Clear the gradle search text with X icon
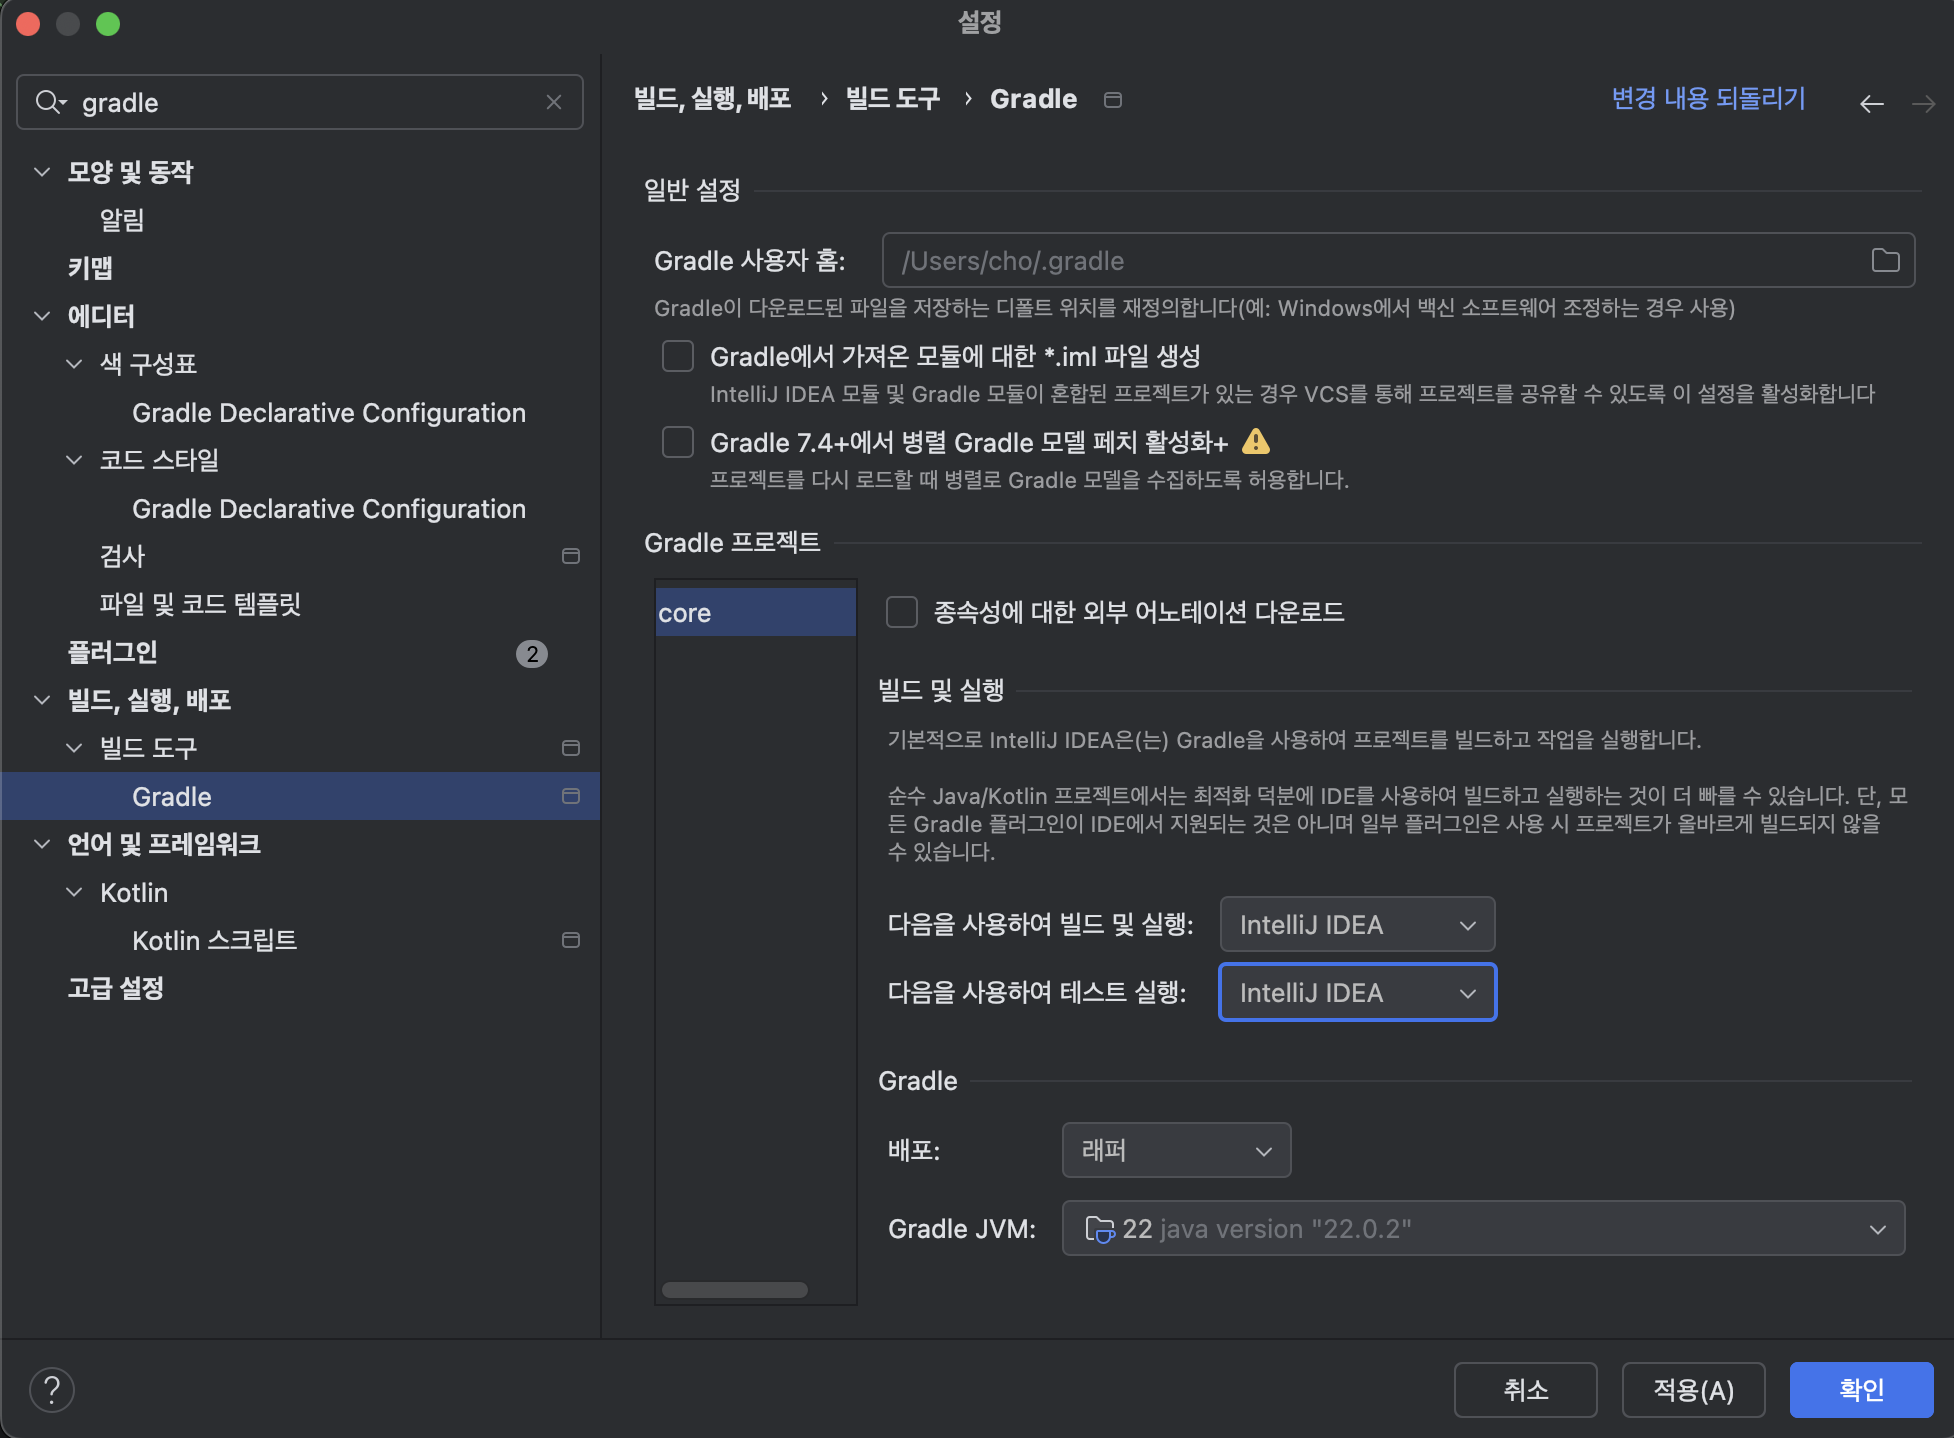The height and width of the screenshot is (1438, 1954). click(554, 102)
